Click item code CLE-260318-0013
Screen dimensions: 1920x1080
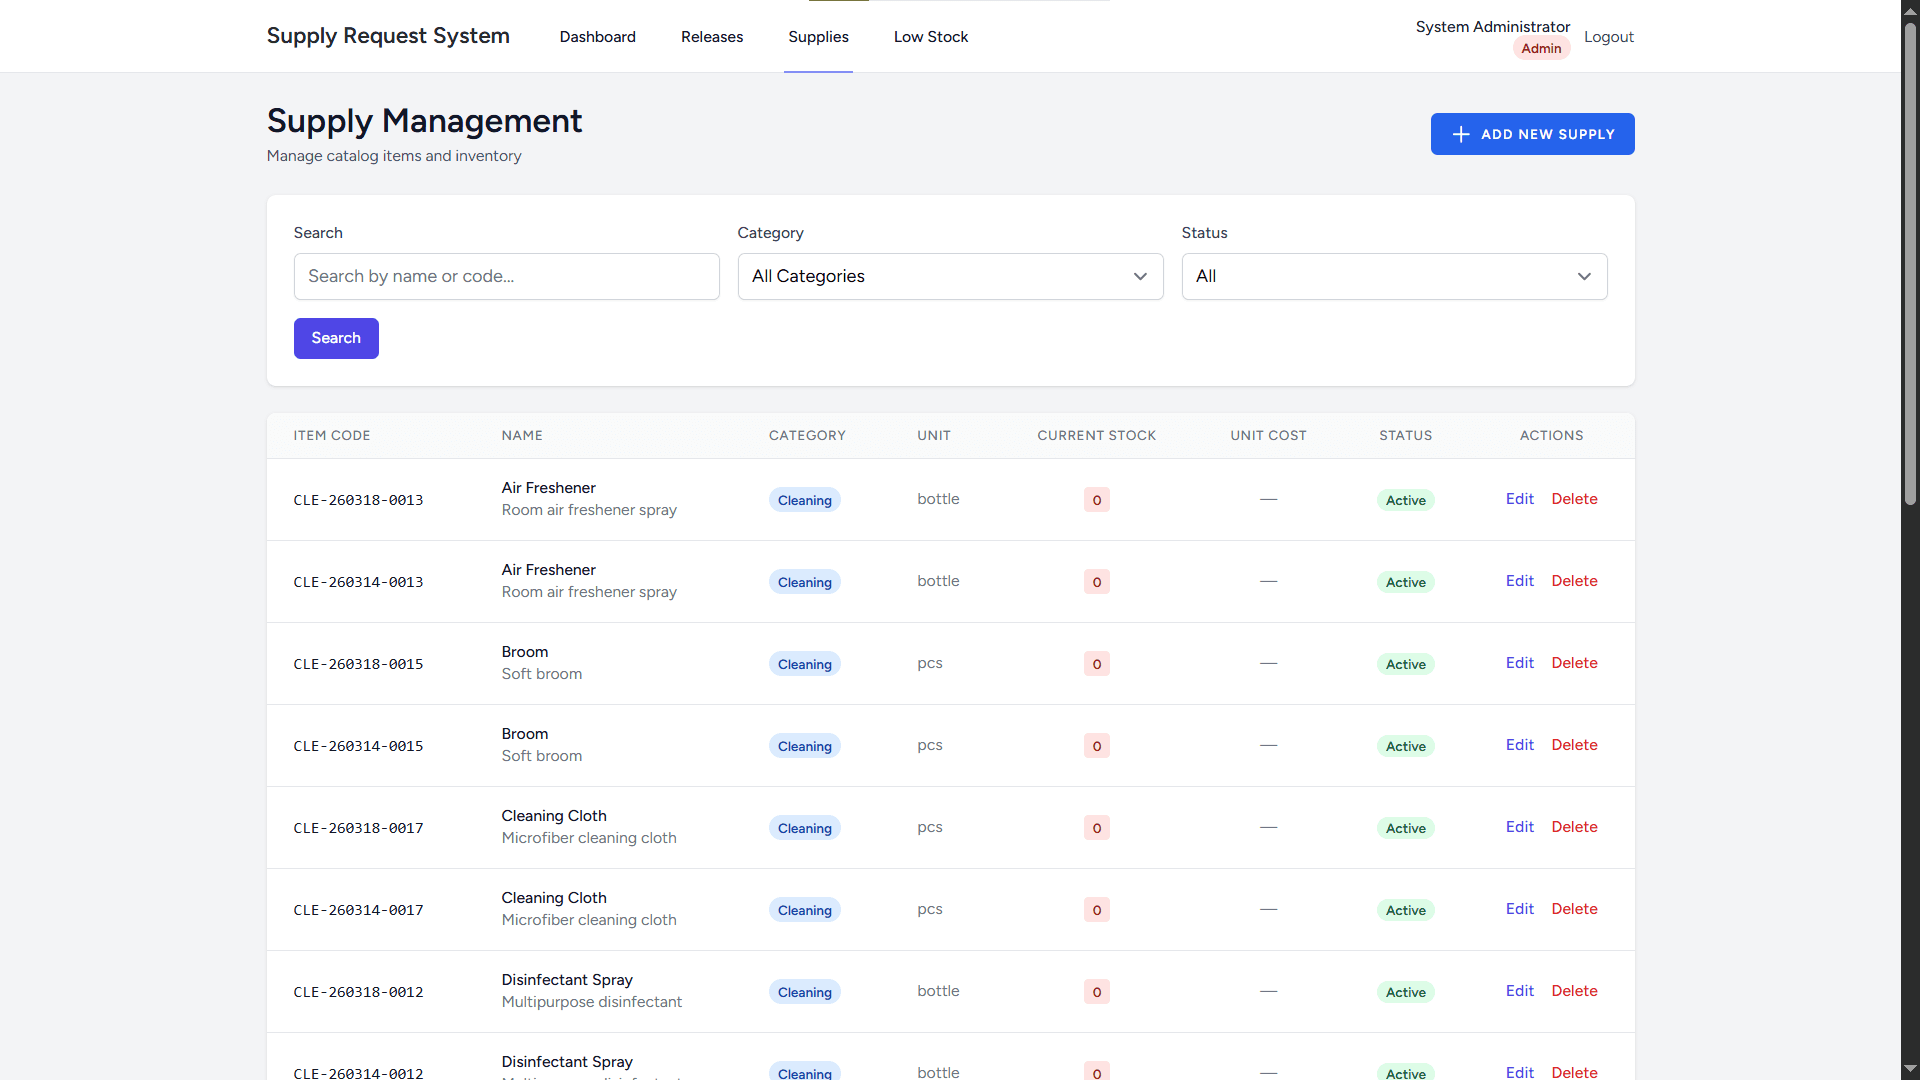tap(358, 500)
